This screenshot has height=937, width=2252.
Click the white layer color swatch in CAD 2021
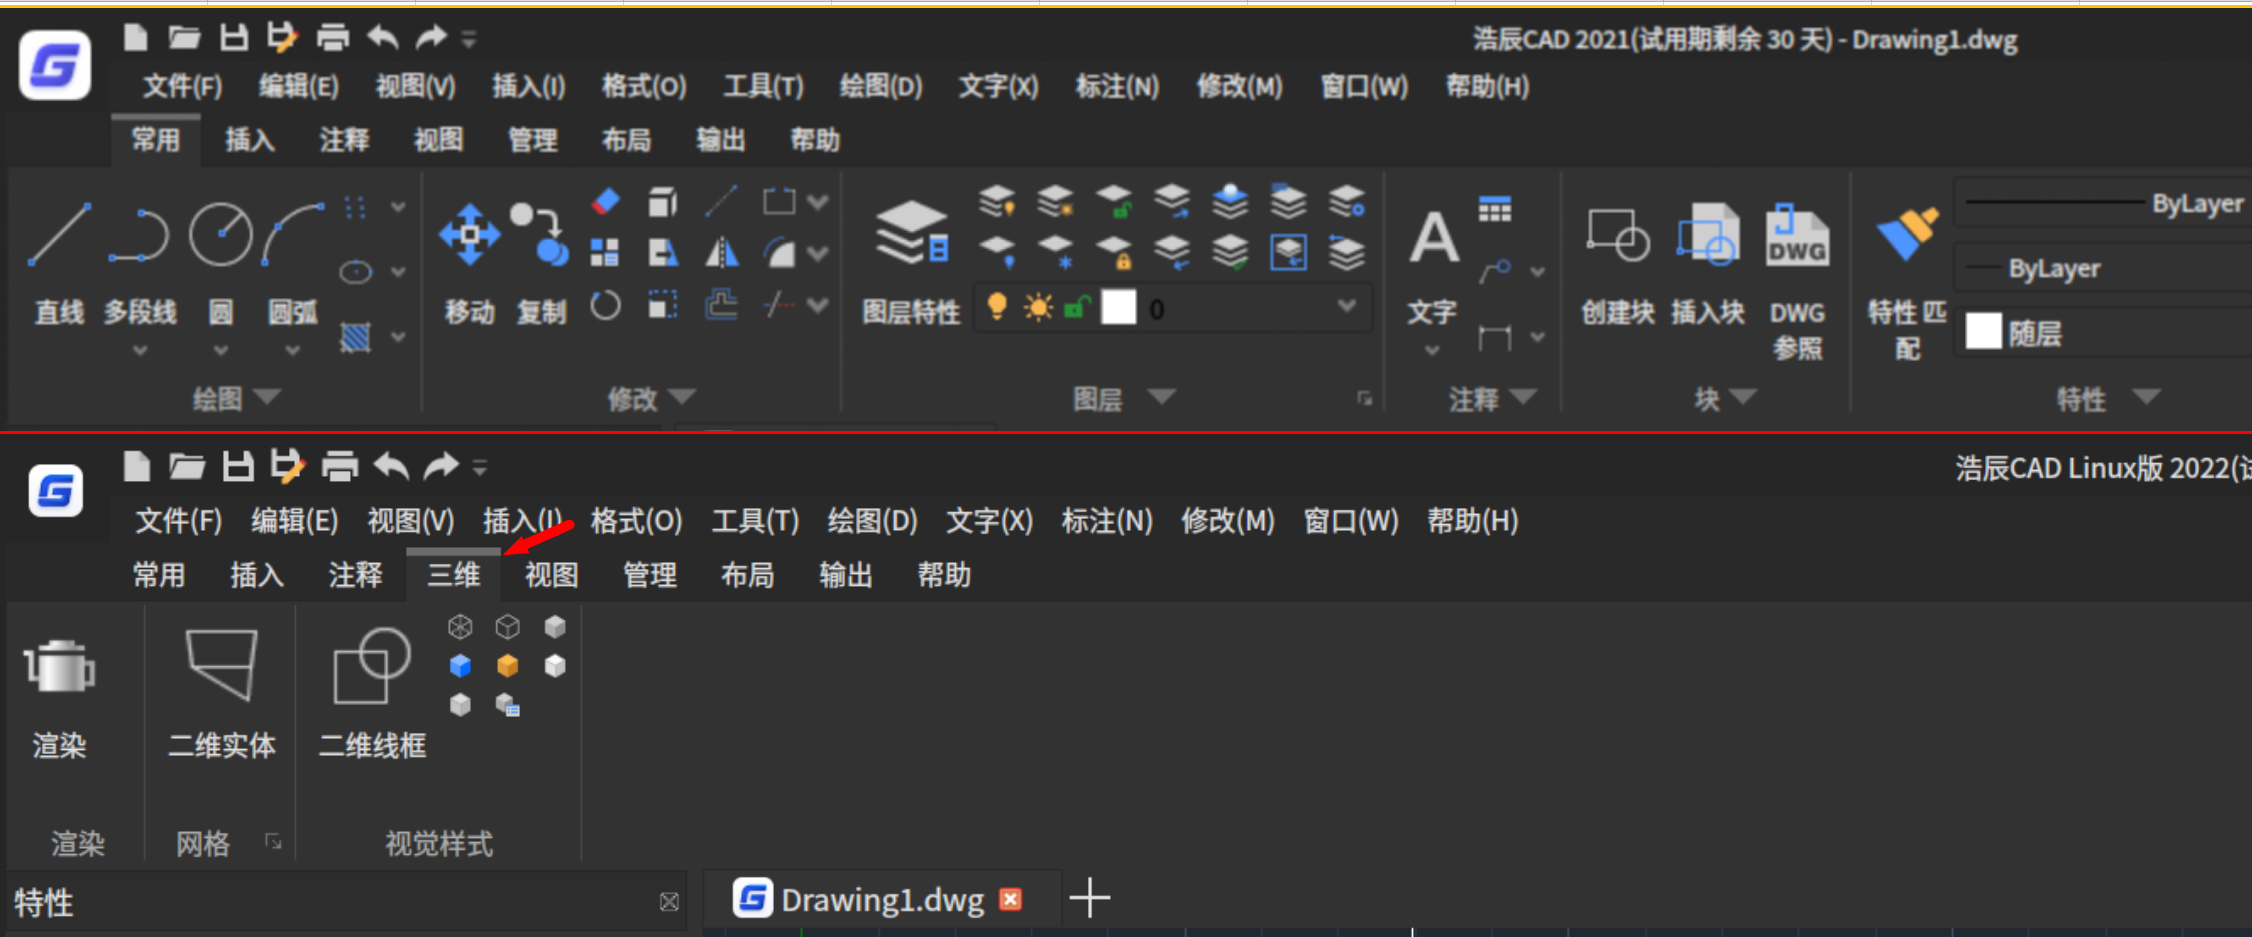coord(1119,306)
